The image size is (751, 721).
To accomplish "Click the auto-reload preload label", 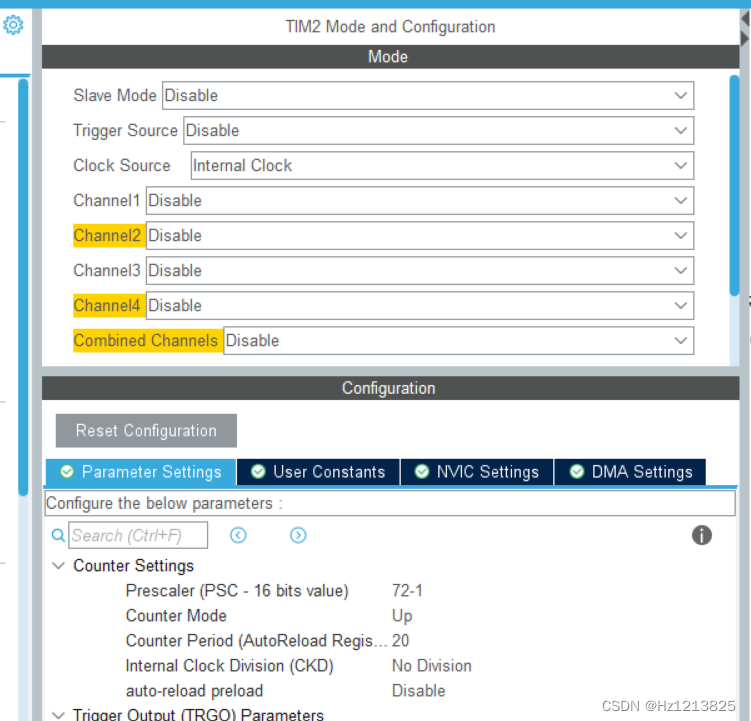I will [194, 690].
